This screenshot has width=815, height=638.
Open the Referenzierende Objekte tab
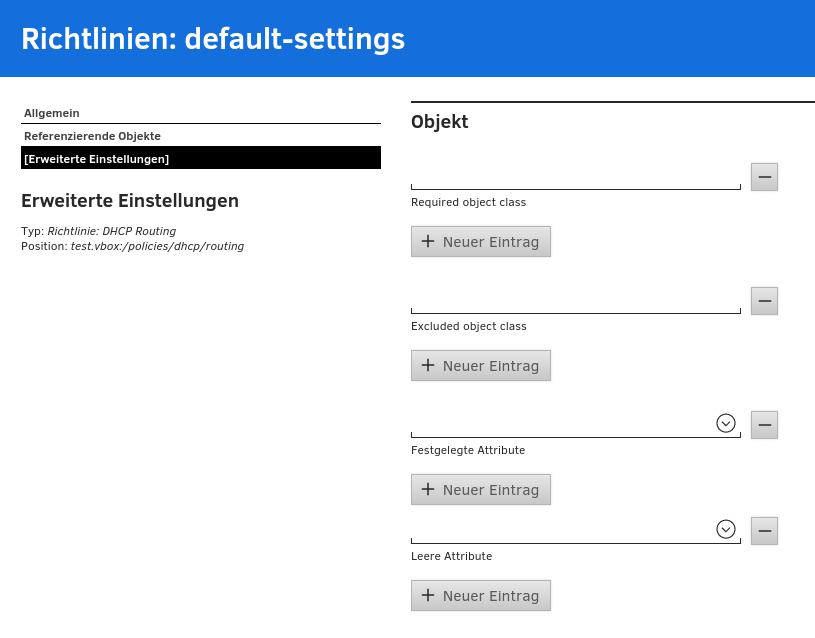92,136
